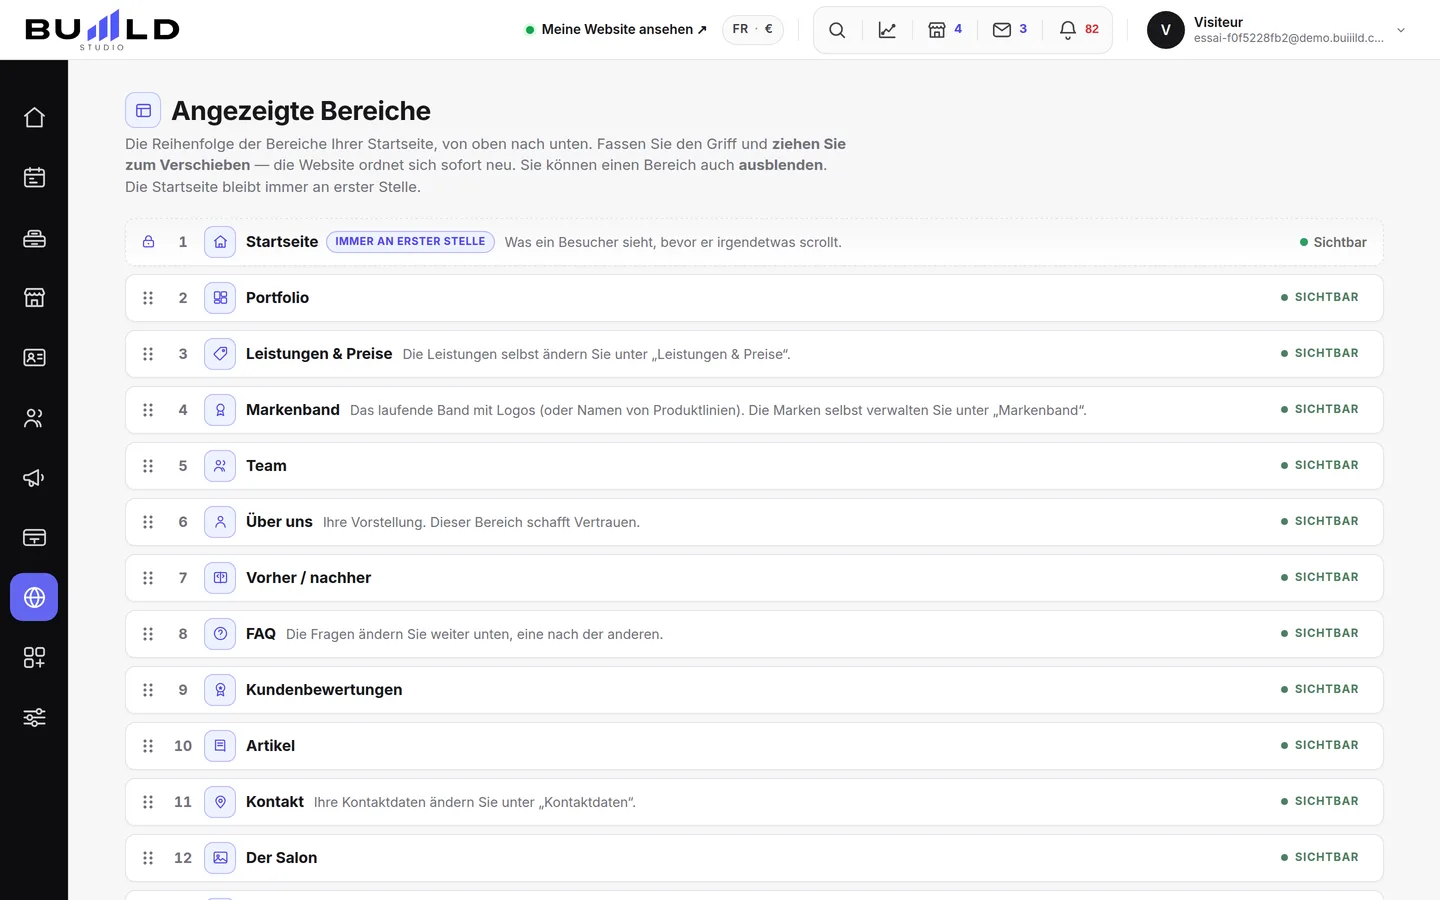Open the mail icon with badge 3
Screen dimensions: 1440x900
(x=1010, y=30)
